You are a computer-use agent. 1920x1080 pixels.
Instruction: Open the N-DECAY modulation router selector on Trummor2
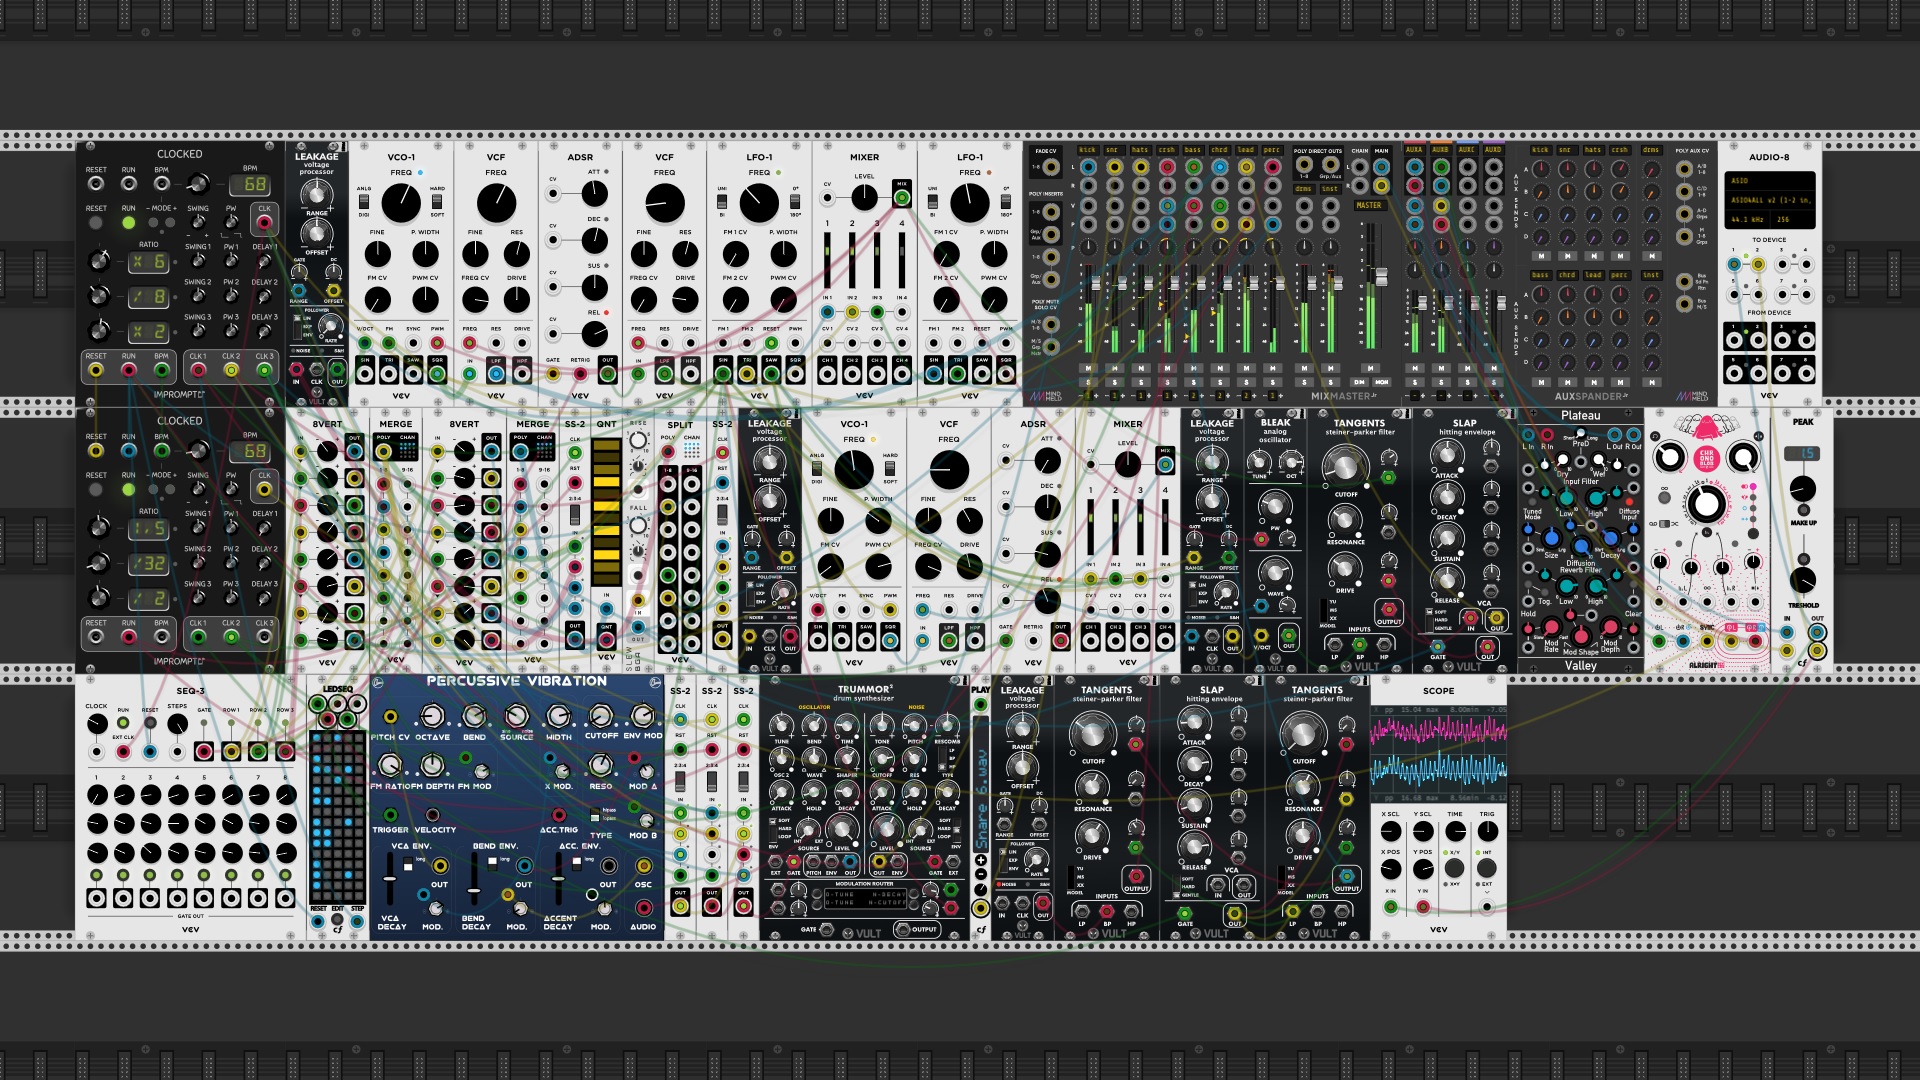(x=889, y=894)
